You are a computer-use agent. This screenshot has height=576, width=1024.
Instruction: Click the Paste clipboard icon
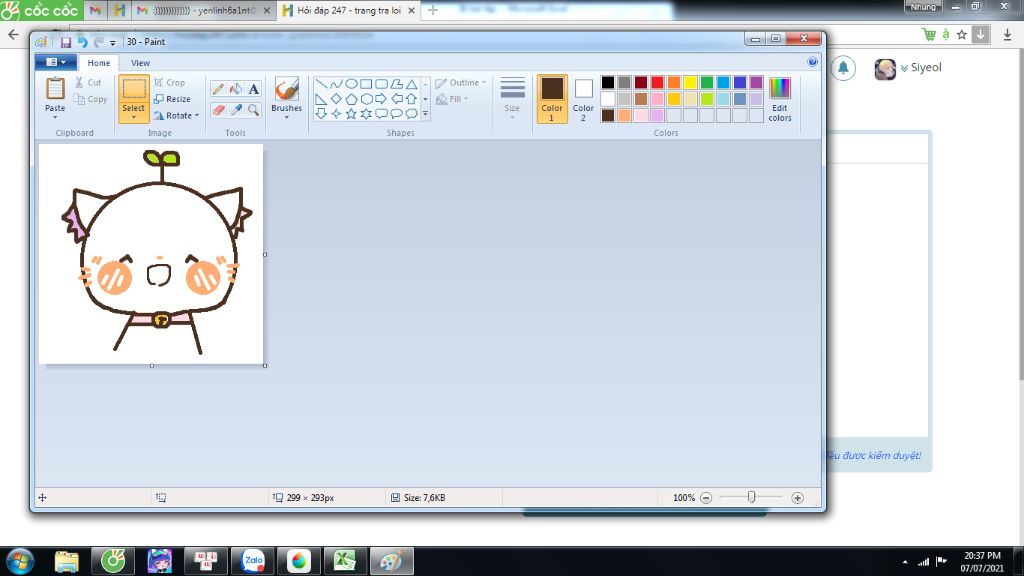(55, 88)
